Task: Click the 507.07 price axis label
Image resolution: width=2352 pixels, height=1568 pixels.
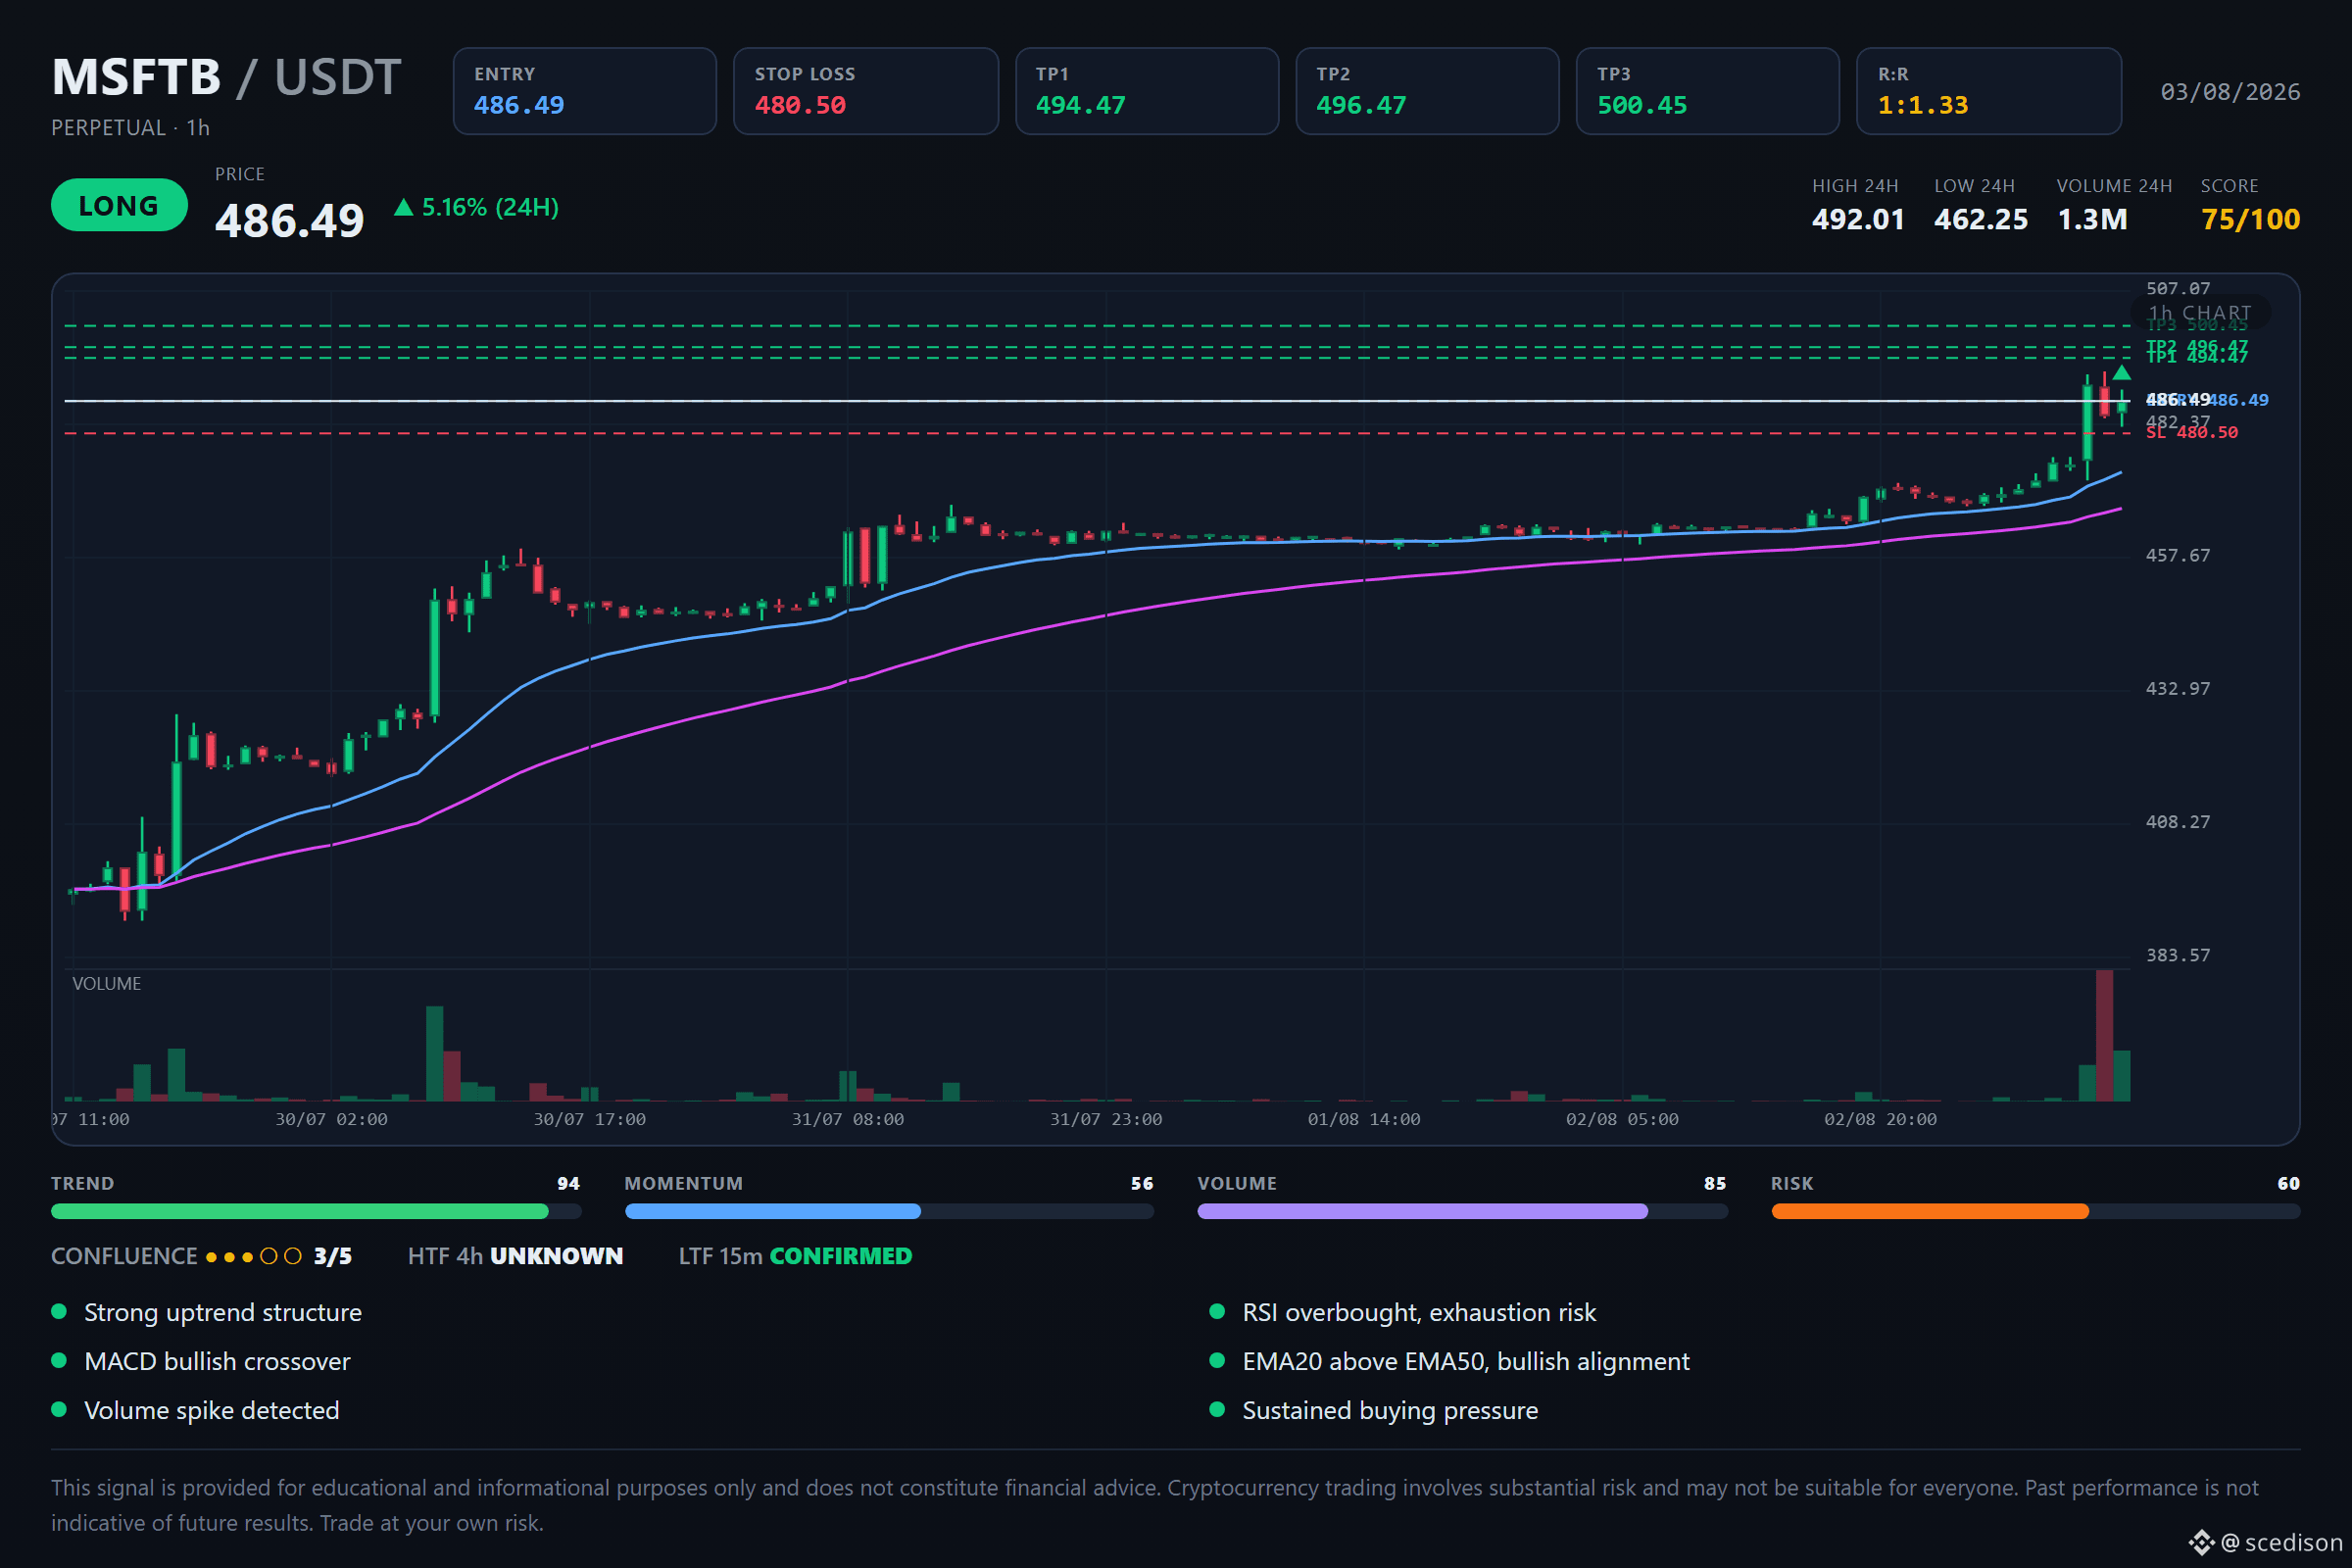Action: click(2178, 288)
